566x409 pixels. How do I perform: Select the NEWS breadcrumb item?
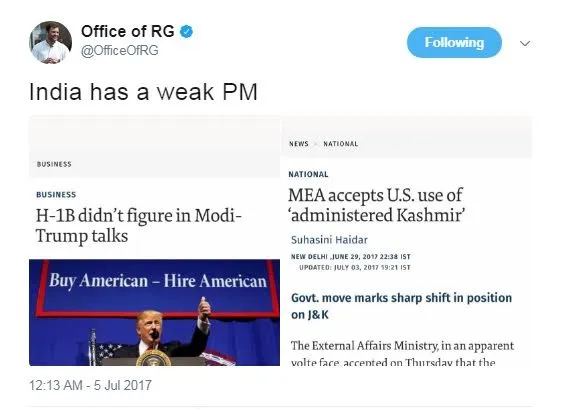point(299,144)
